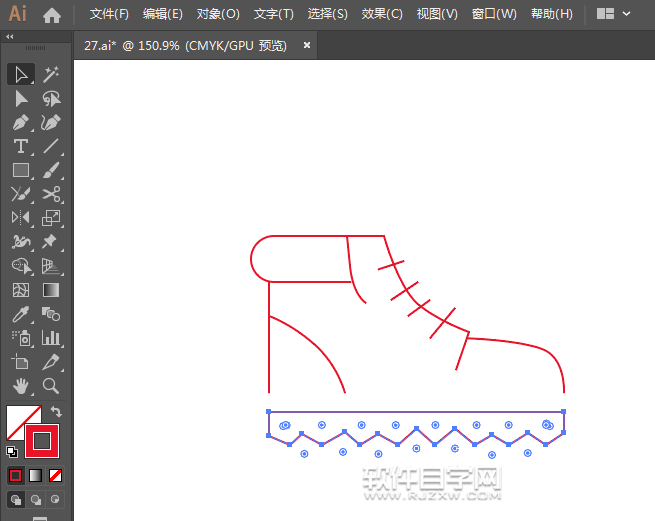Enable Draw Inside mode
The width and height of the screenshot is (655, 521).
point(55,500)
